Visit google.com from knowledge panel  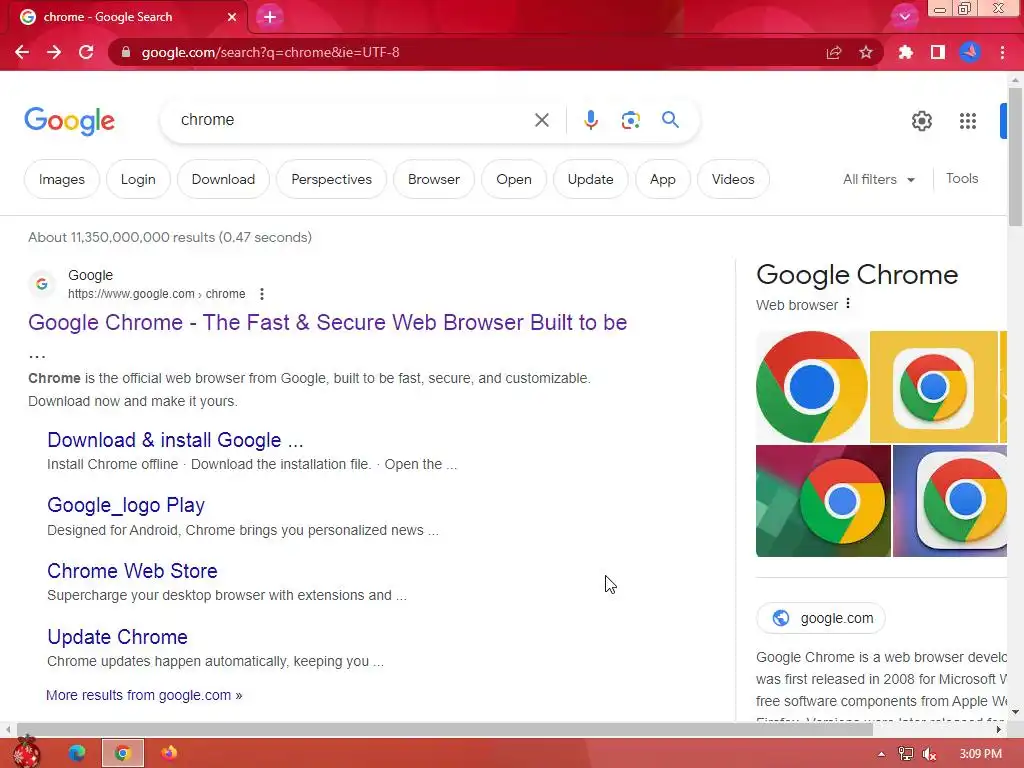click(x=821, y=618)
